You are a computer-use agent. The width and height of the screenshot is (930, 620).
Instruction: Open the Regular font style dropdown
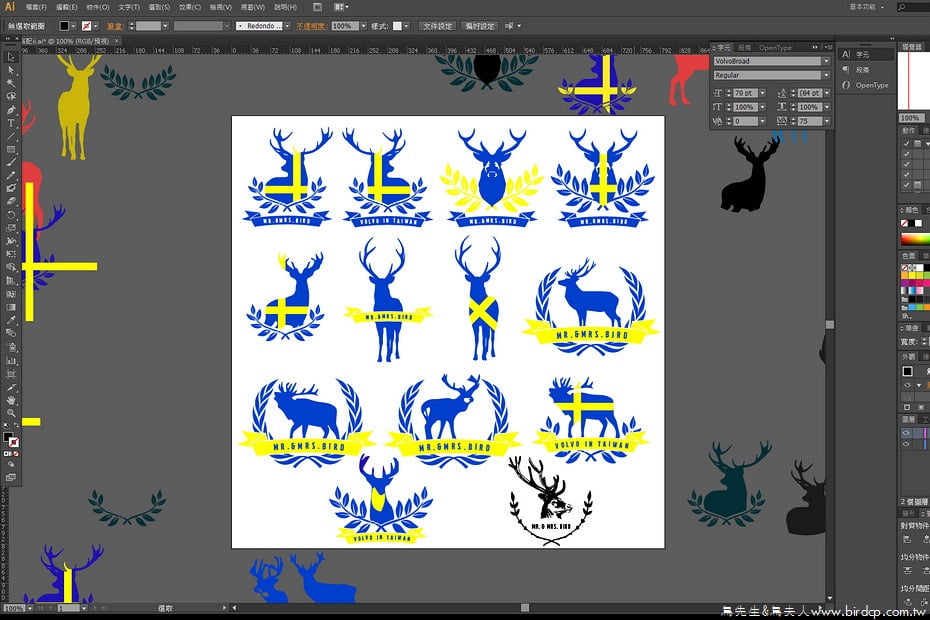click(826, 75)
